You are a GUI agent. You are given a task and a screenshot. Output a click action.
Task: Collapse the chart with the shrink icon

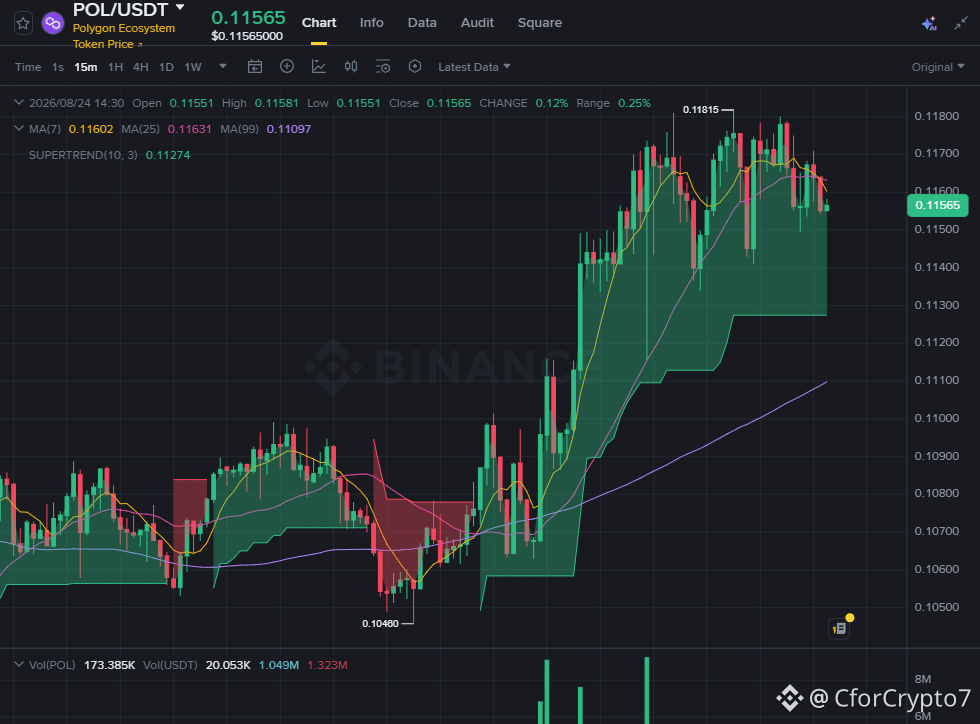coord(961,24)
